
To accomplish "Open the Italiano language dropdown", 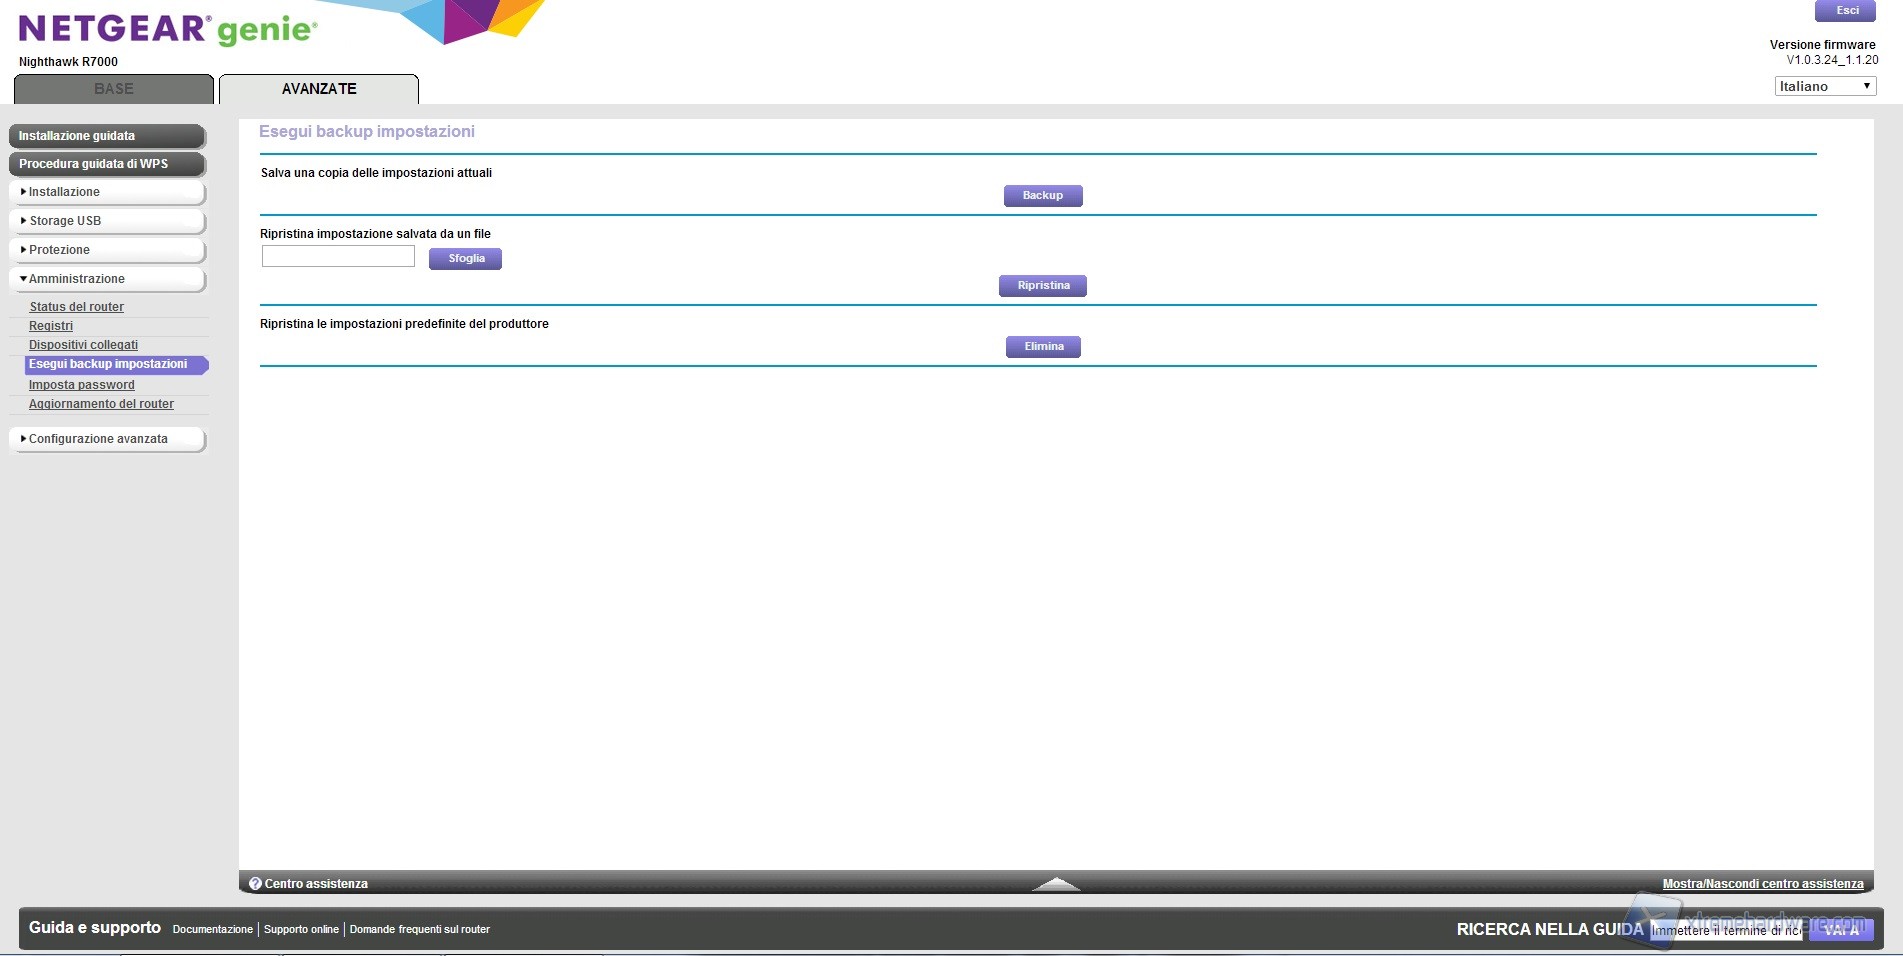I will [x=1825, y=87].
